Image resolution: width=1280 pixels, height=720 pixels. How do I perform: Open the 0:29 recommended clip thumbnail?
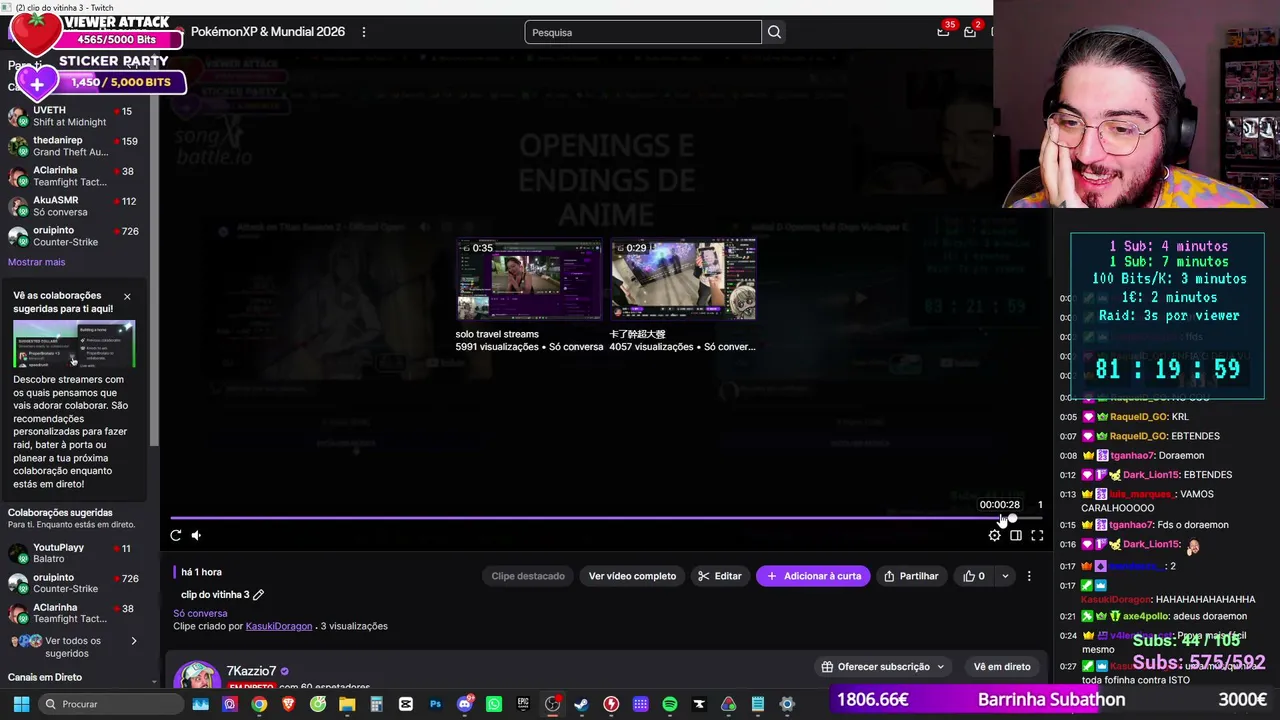click(683, 280)
